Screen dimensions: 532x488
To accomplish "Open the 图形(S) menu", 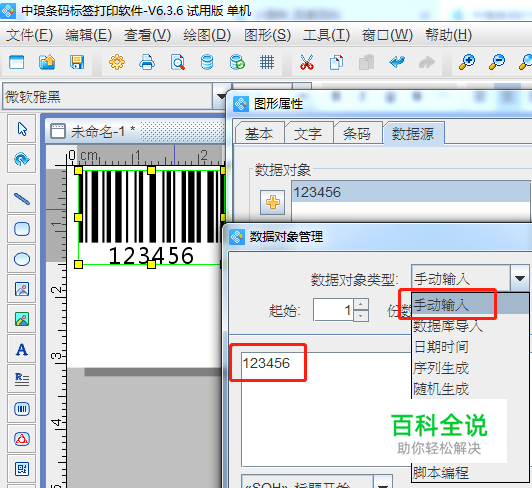I will pos(267,35).
